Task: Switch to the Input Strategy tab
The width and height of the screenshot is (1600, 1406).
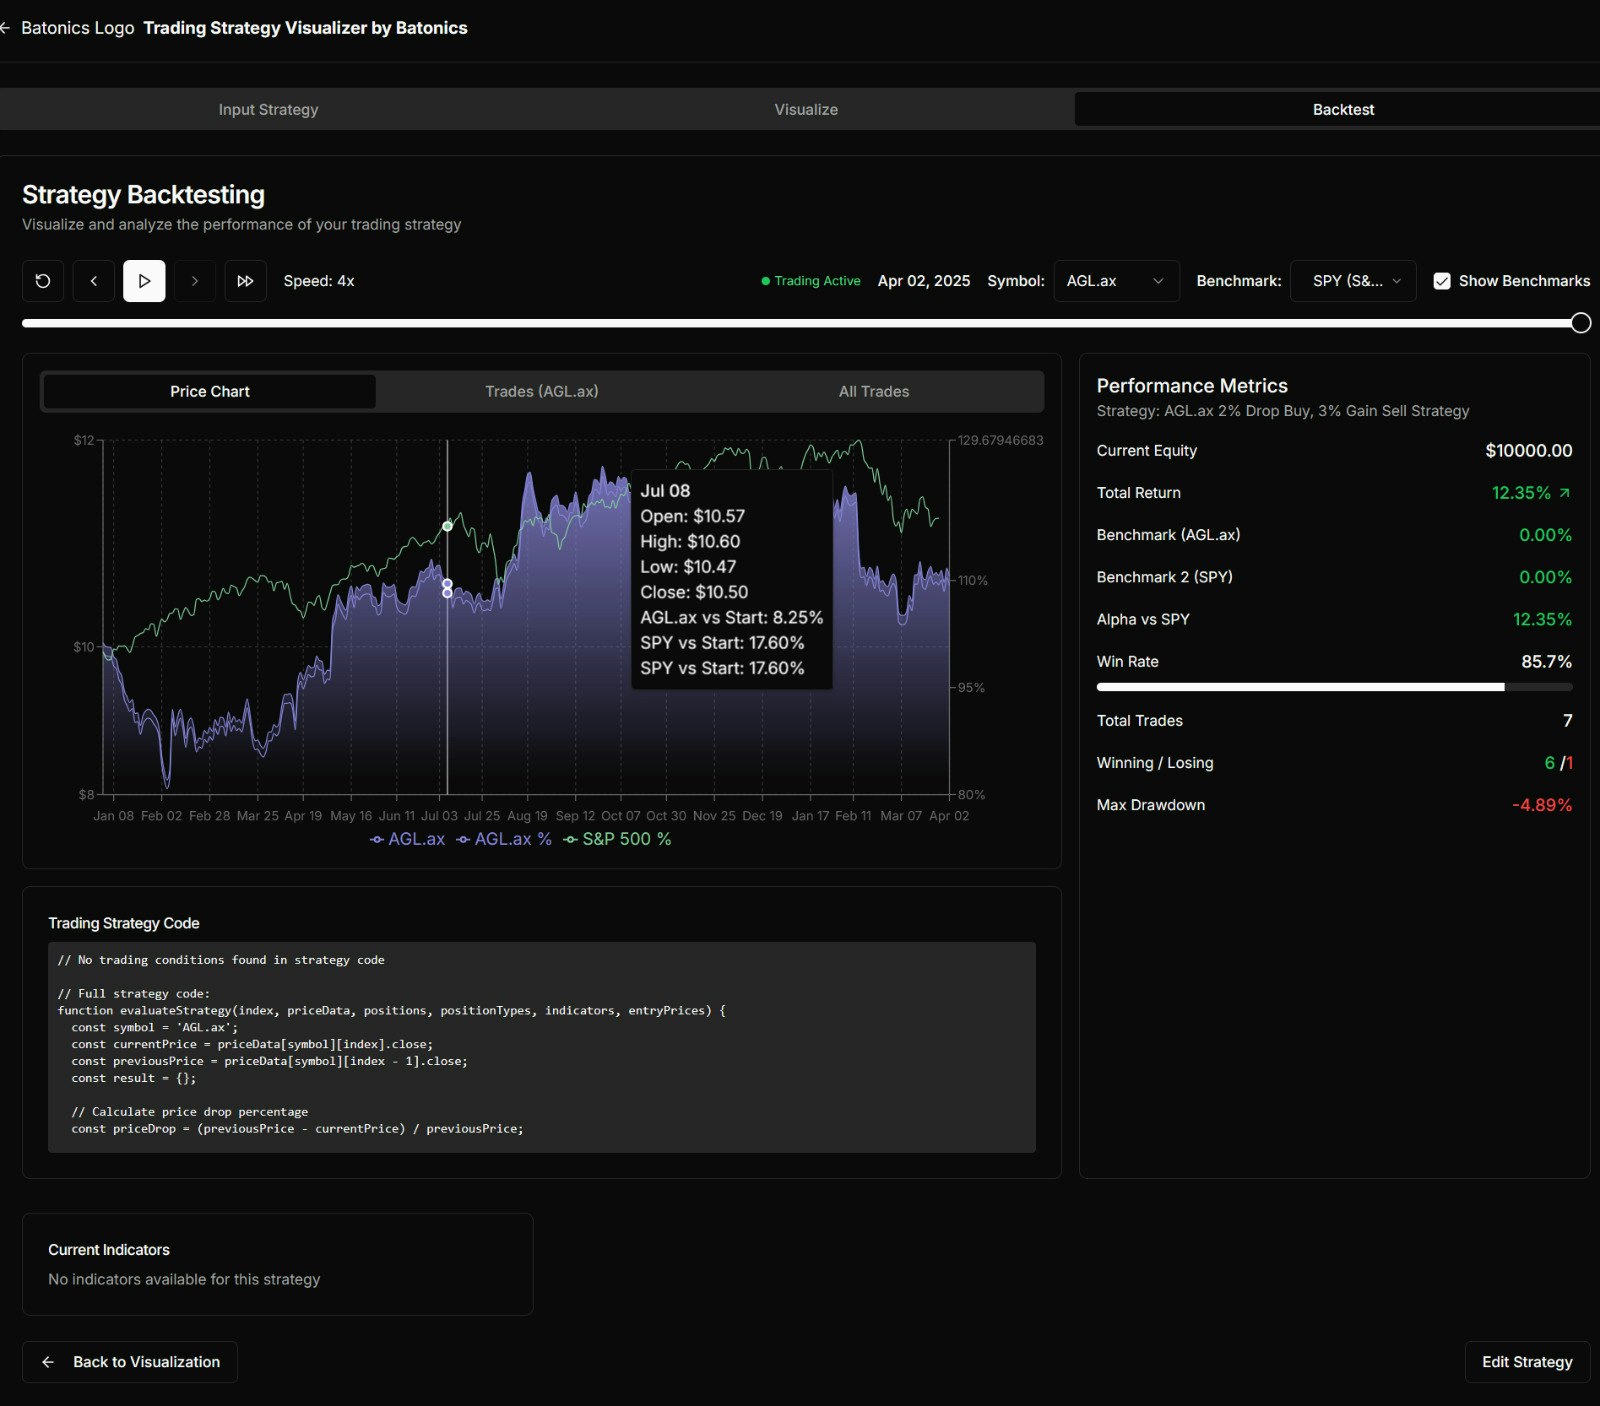Action: (268, 109)
